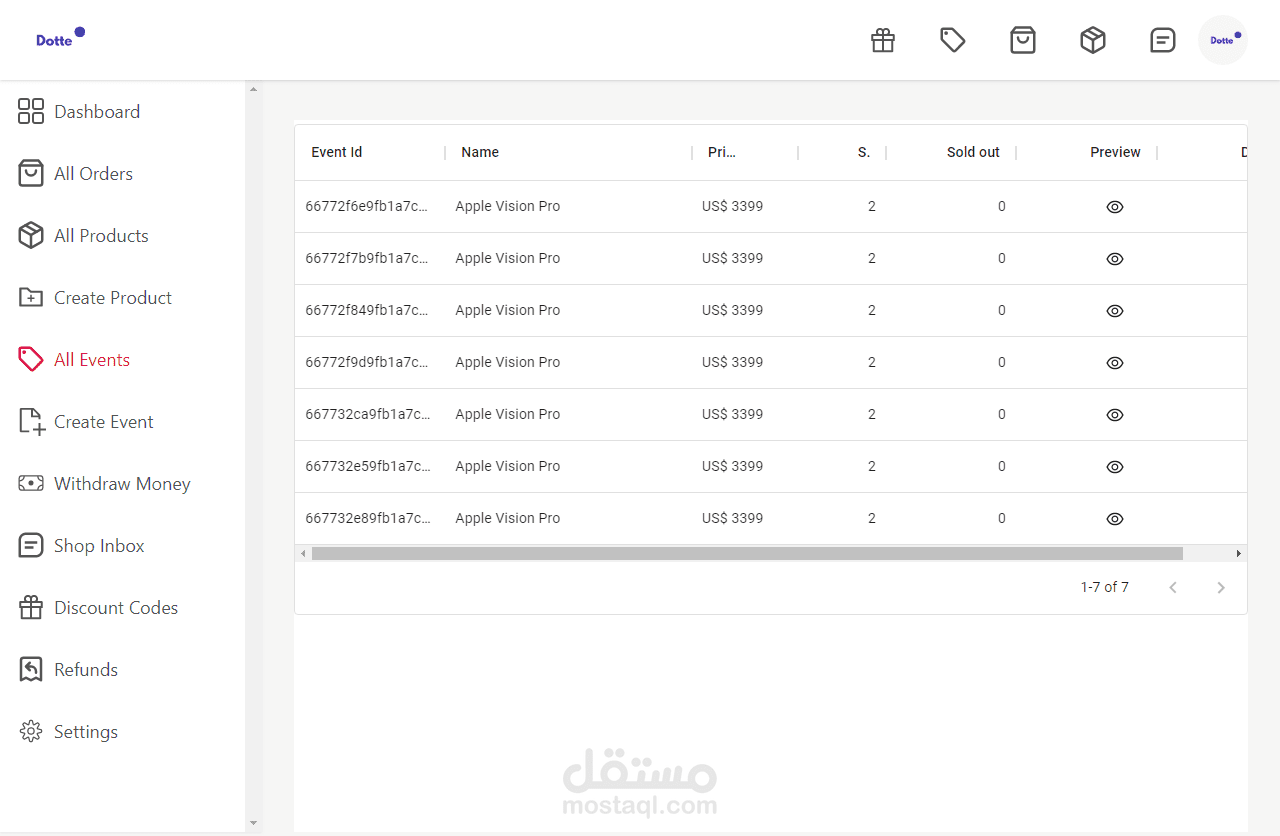Open the message icon in top header
This screenshot has height=836, width=1280.
point(1163,40)
